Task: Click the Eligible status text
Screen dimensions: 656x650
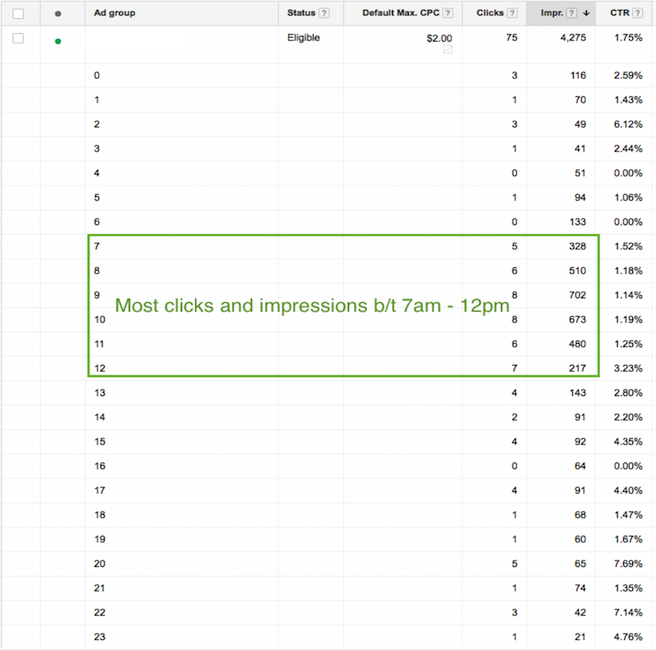Action: 303,38
